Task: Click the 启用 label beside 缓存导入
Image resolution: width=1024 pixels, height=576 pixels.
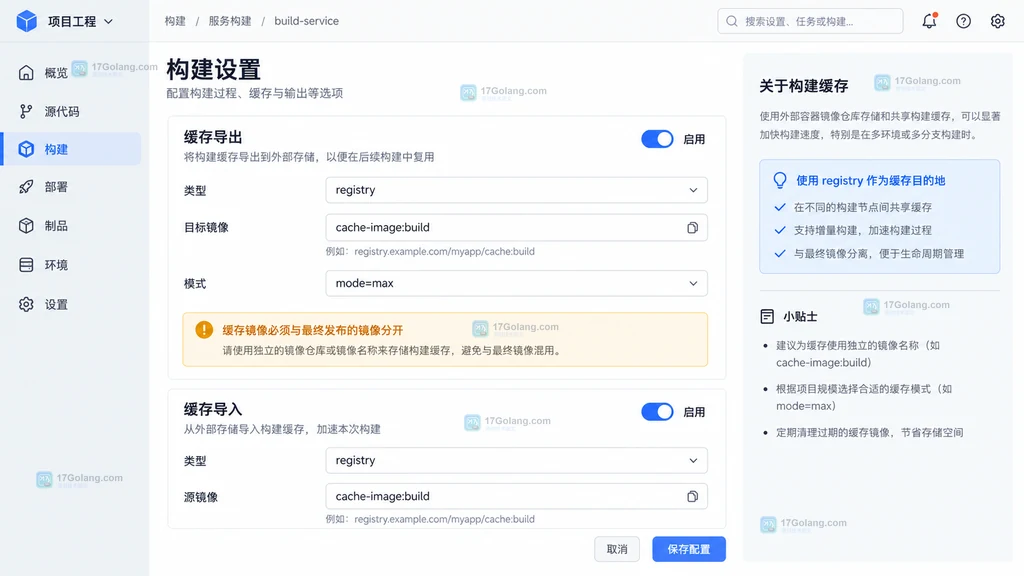Action: [x=694, y=412]
